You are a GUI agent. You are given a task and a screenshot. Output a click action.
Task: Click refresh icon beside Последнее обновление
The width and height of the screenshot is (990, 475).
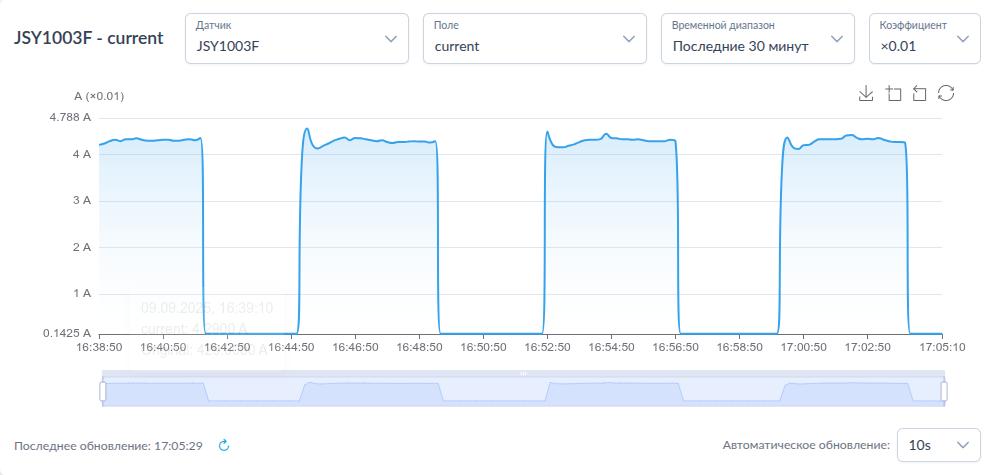pos(224,445)
